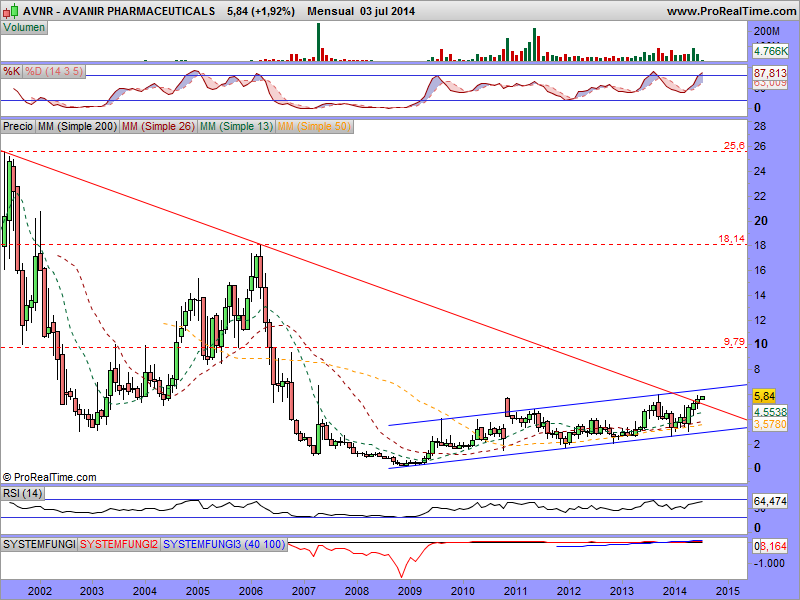
Task: Open the %D (14 3 5) settings label
Action: [x=54, y=71]
